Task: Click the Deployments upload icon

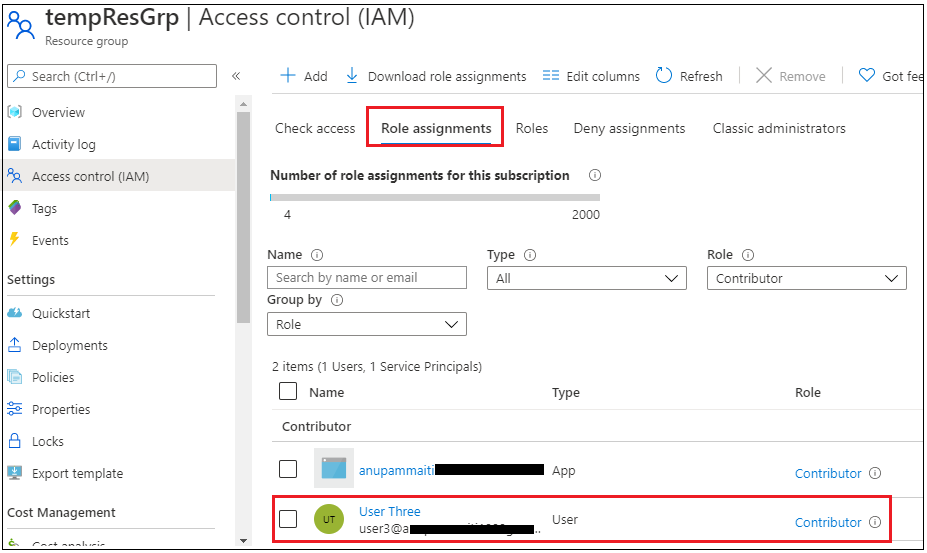Action: pos(15,345)
